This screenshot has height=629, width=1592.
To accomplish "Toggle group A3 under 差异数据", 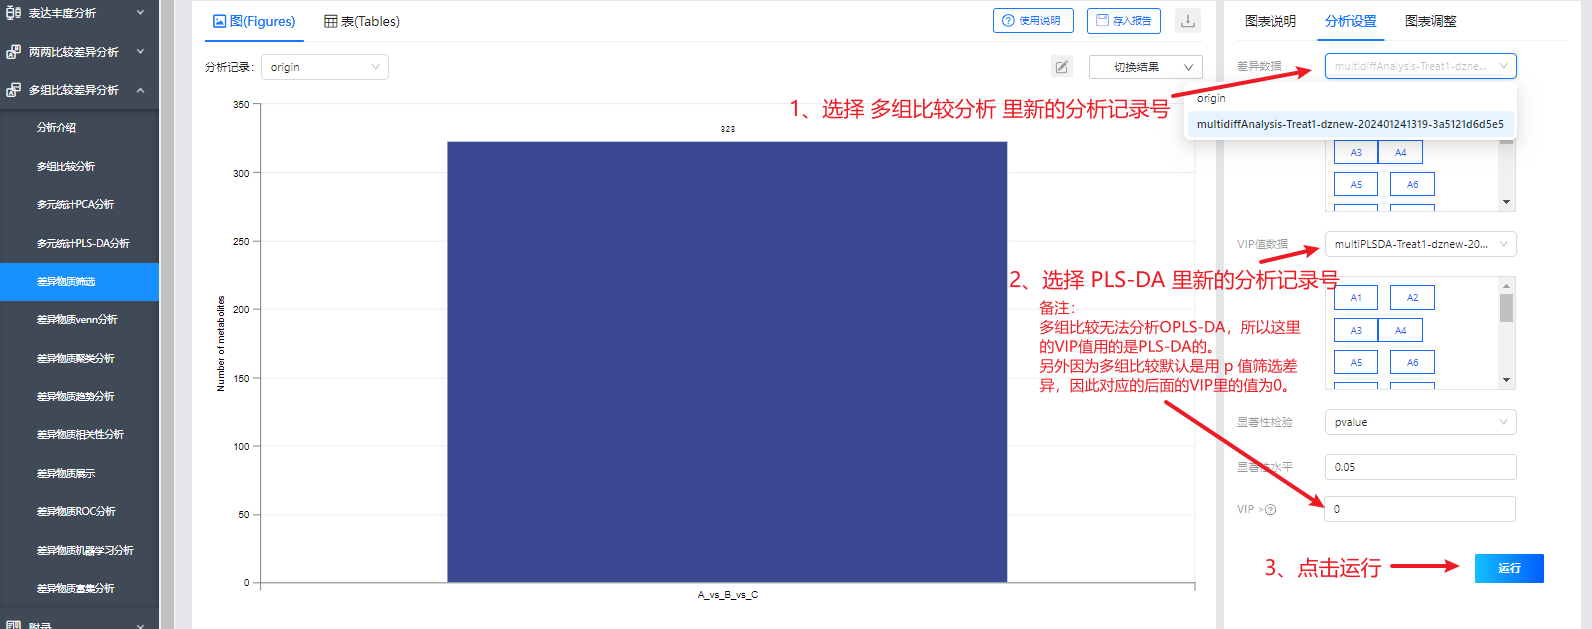I will pyautogui.click(x=1356, y=152).
